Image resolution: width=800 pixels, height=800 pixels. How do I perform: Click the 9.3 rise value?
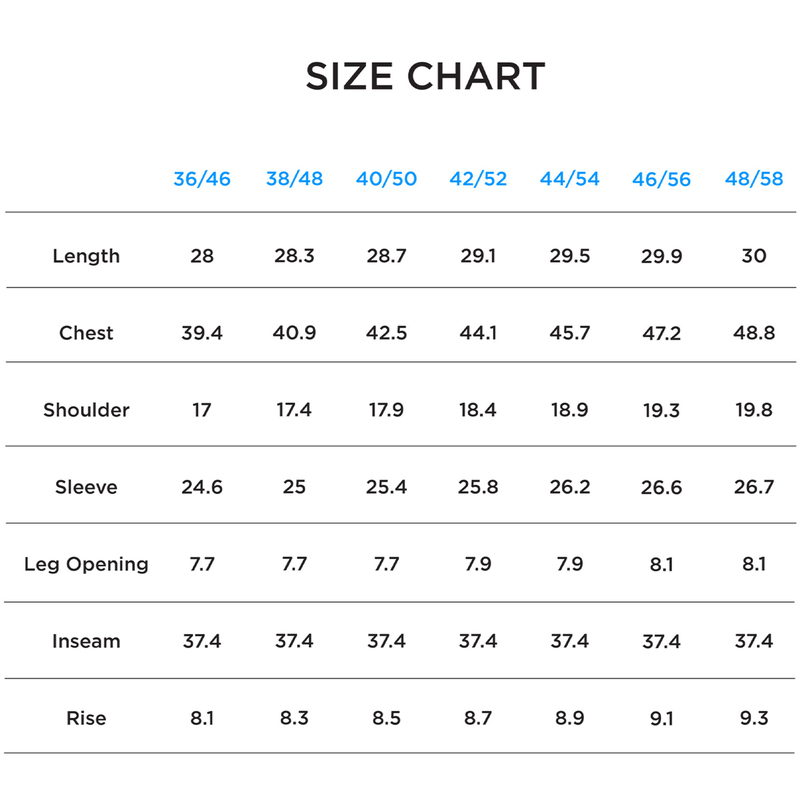coord(754,718)
